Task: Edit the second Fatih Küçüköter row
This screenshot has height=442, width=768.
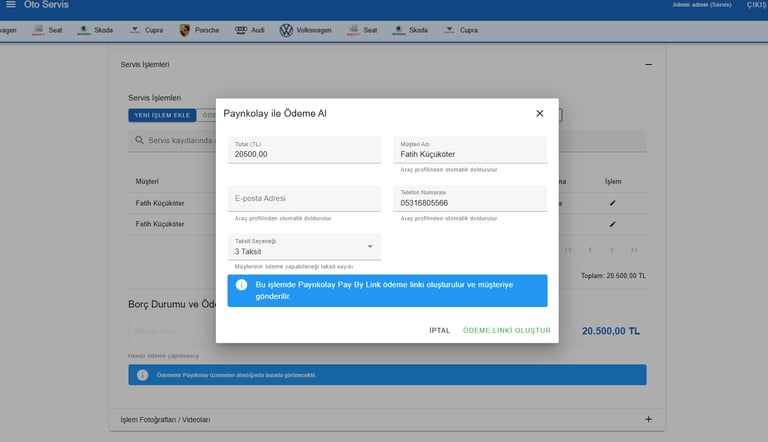Action: 612,224
